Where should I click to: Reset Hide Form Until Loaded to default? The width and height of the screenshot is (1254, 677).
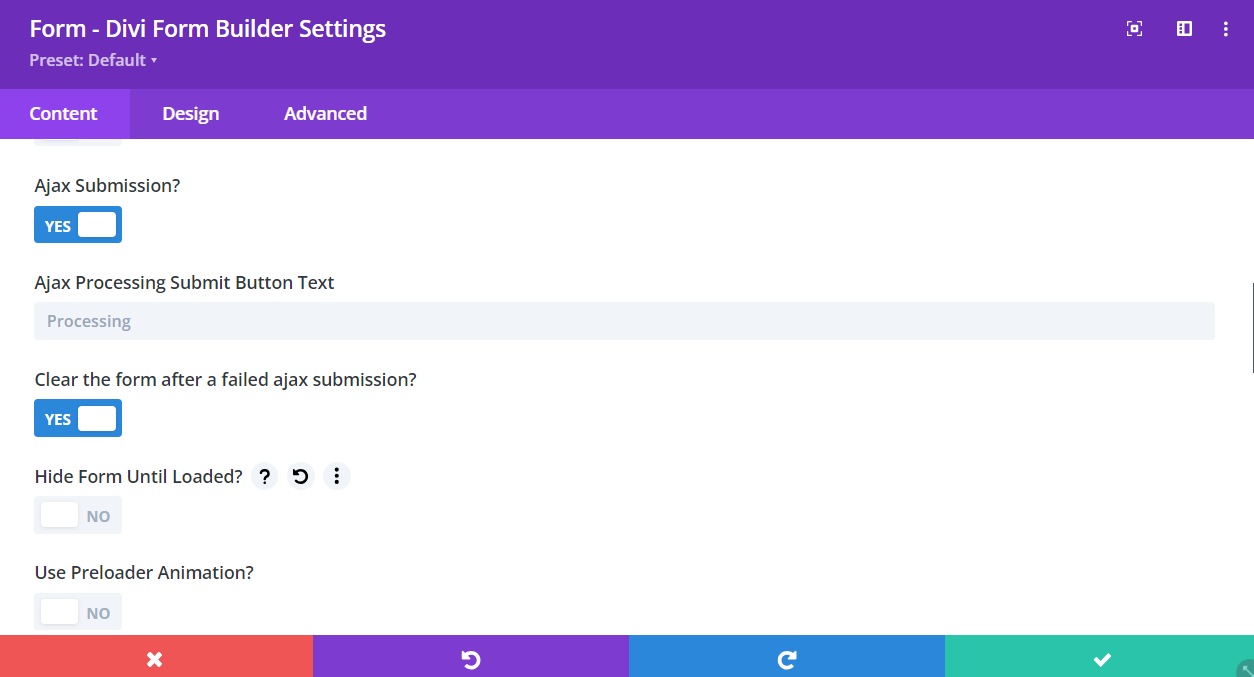(300, 476)
